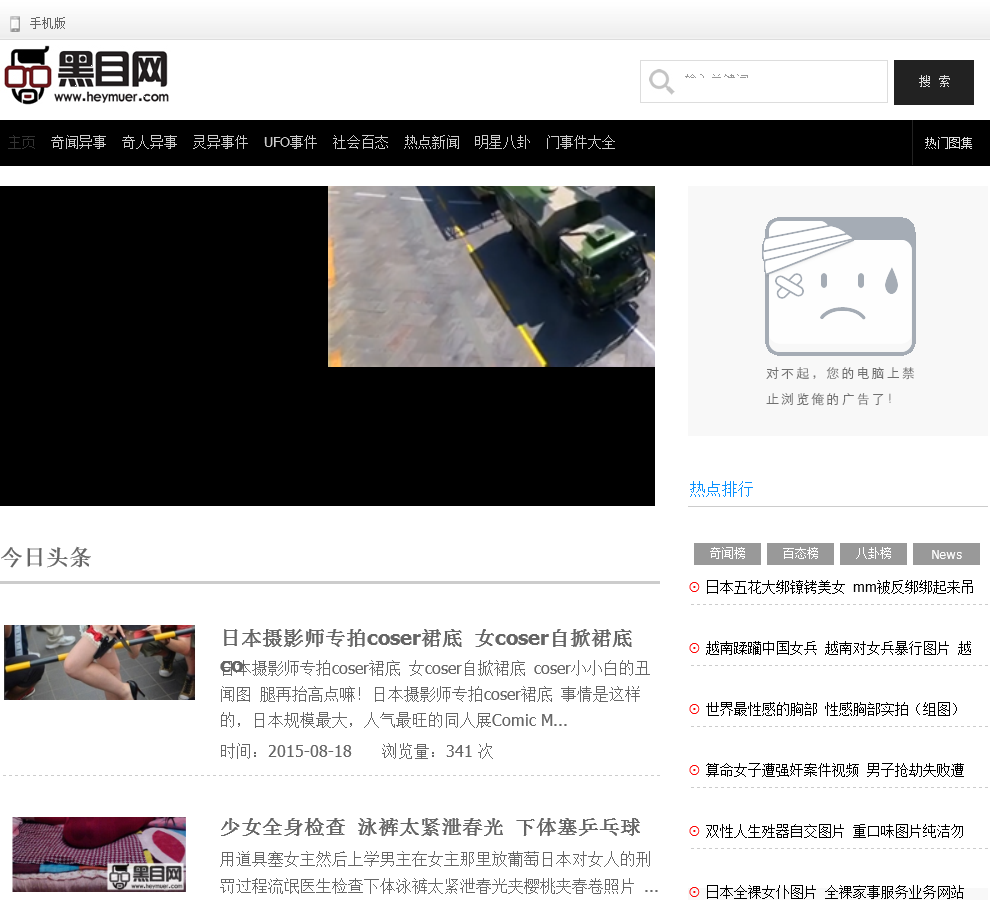Viewport: 990px width, 900px height.
Task: Switch to the 奇闻榜 tab
Action: click(x=727, y=554)
